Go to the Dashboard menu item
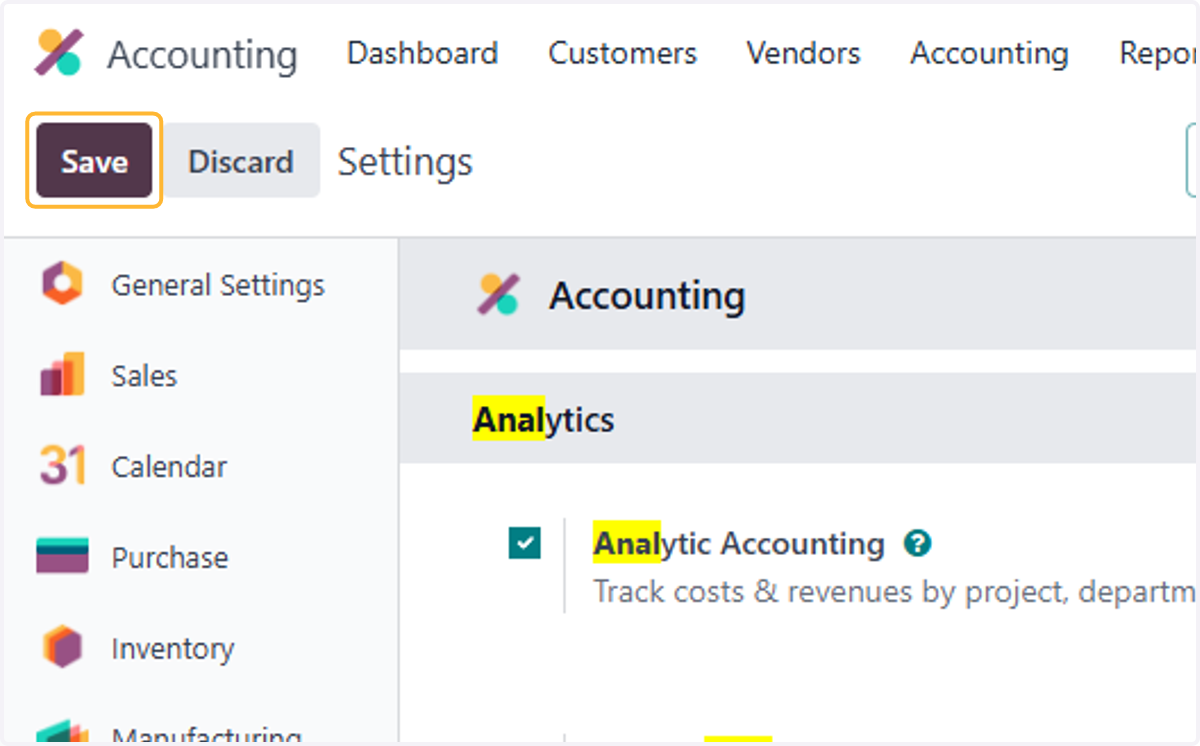 pos(422,53)
